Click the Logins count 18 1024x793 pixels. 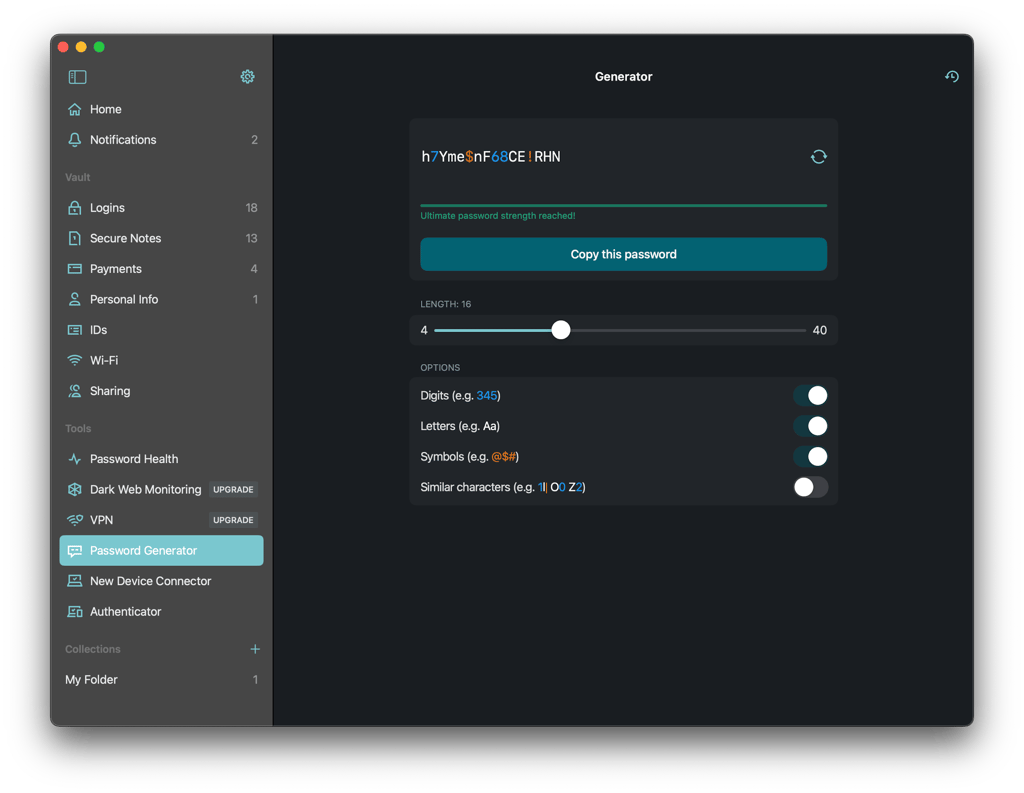click(x=251, y=208)
